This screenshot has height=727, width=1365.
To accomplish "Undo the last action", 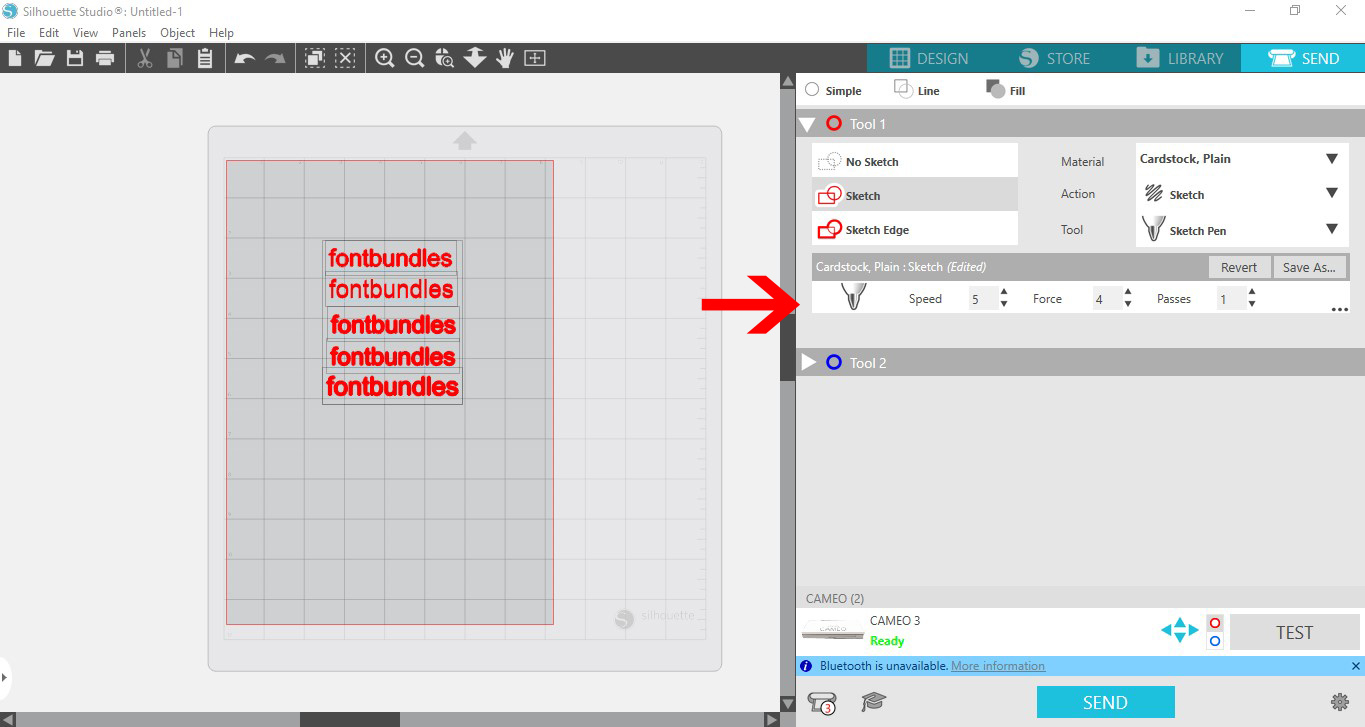I will click(244, 58).
